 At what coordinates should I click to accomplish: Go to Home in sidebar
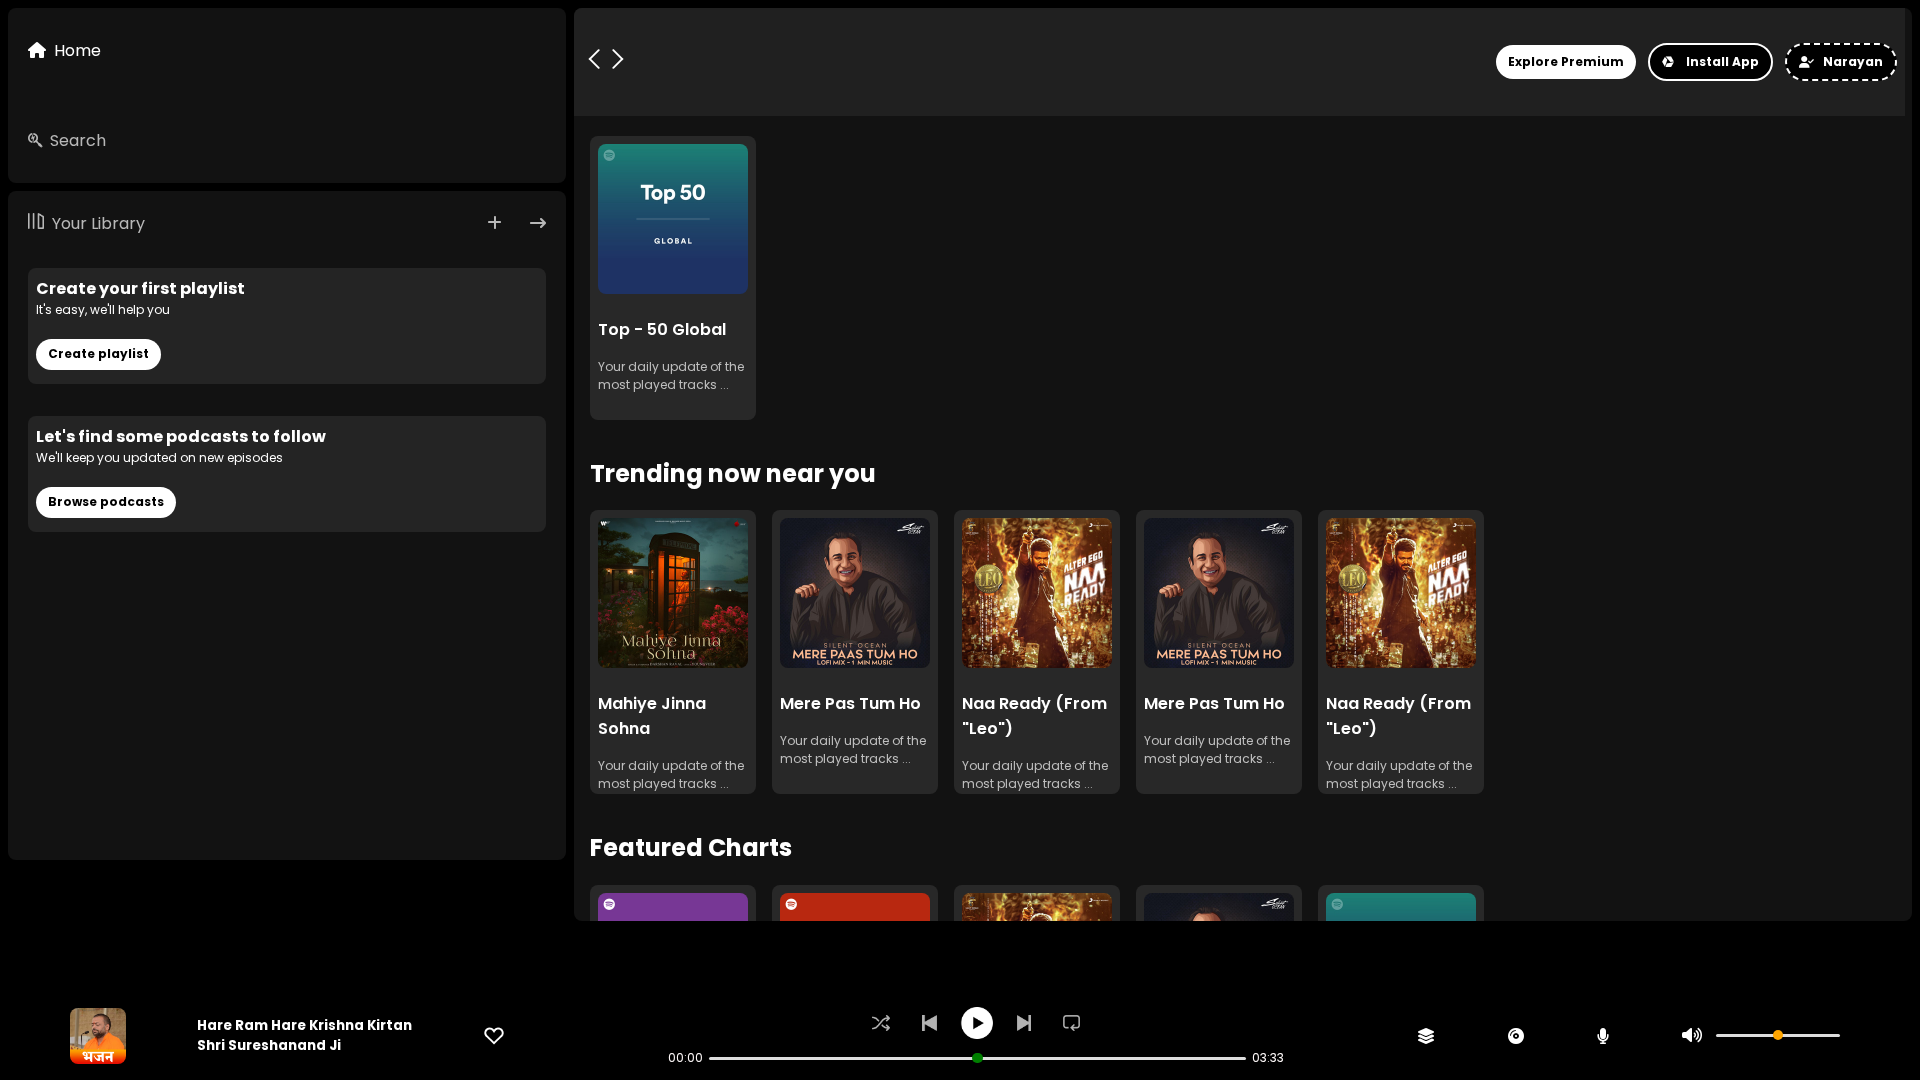64,51
